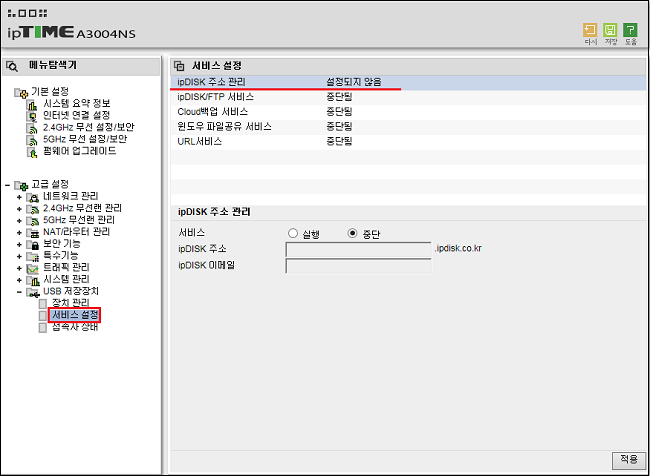Click the 적용 apply button
Image resolution: width=650 pixels, height=476 pixels.
pos(628,459)
